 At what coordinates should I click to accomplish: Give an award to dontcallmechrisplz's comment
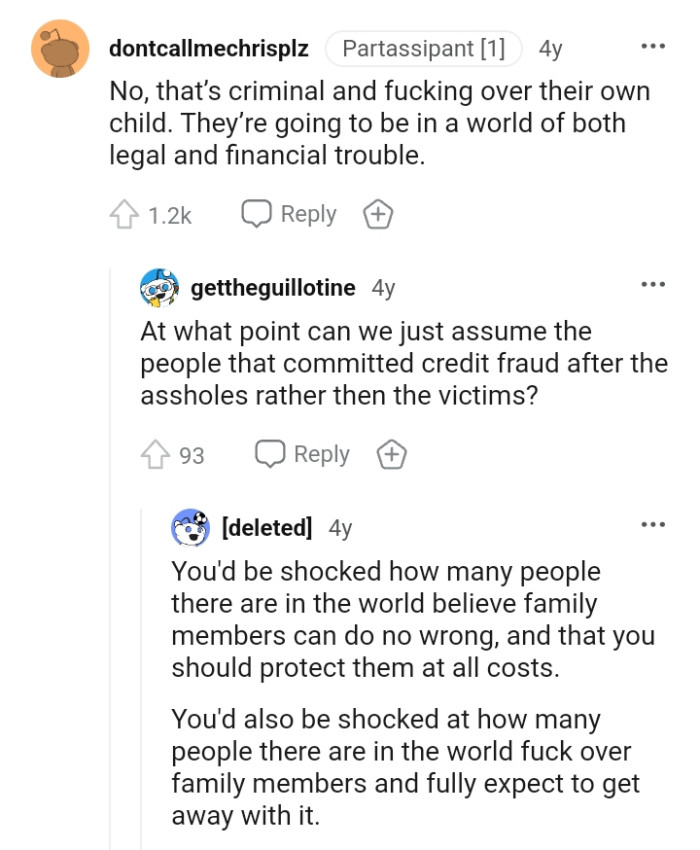point(378,213)
